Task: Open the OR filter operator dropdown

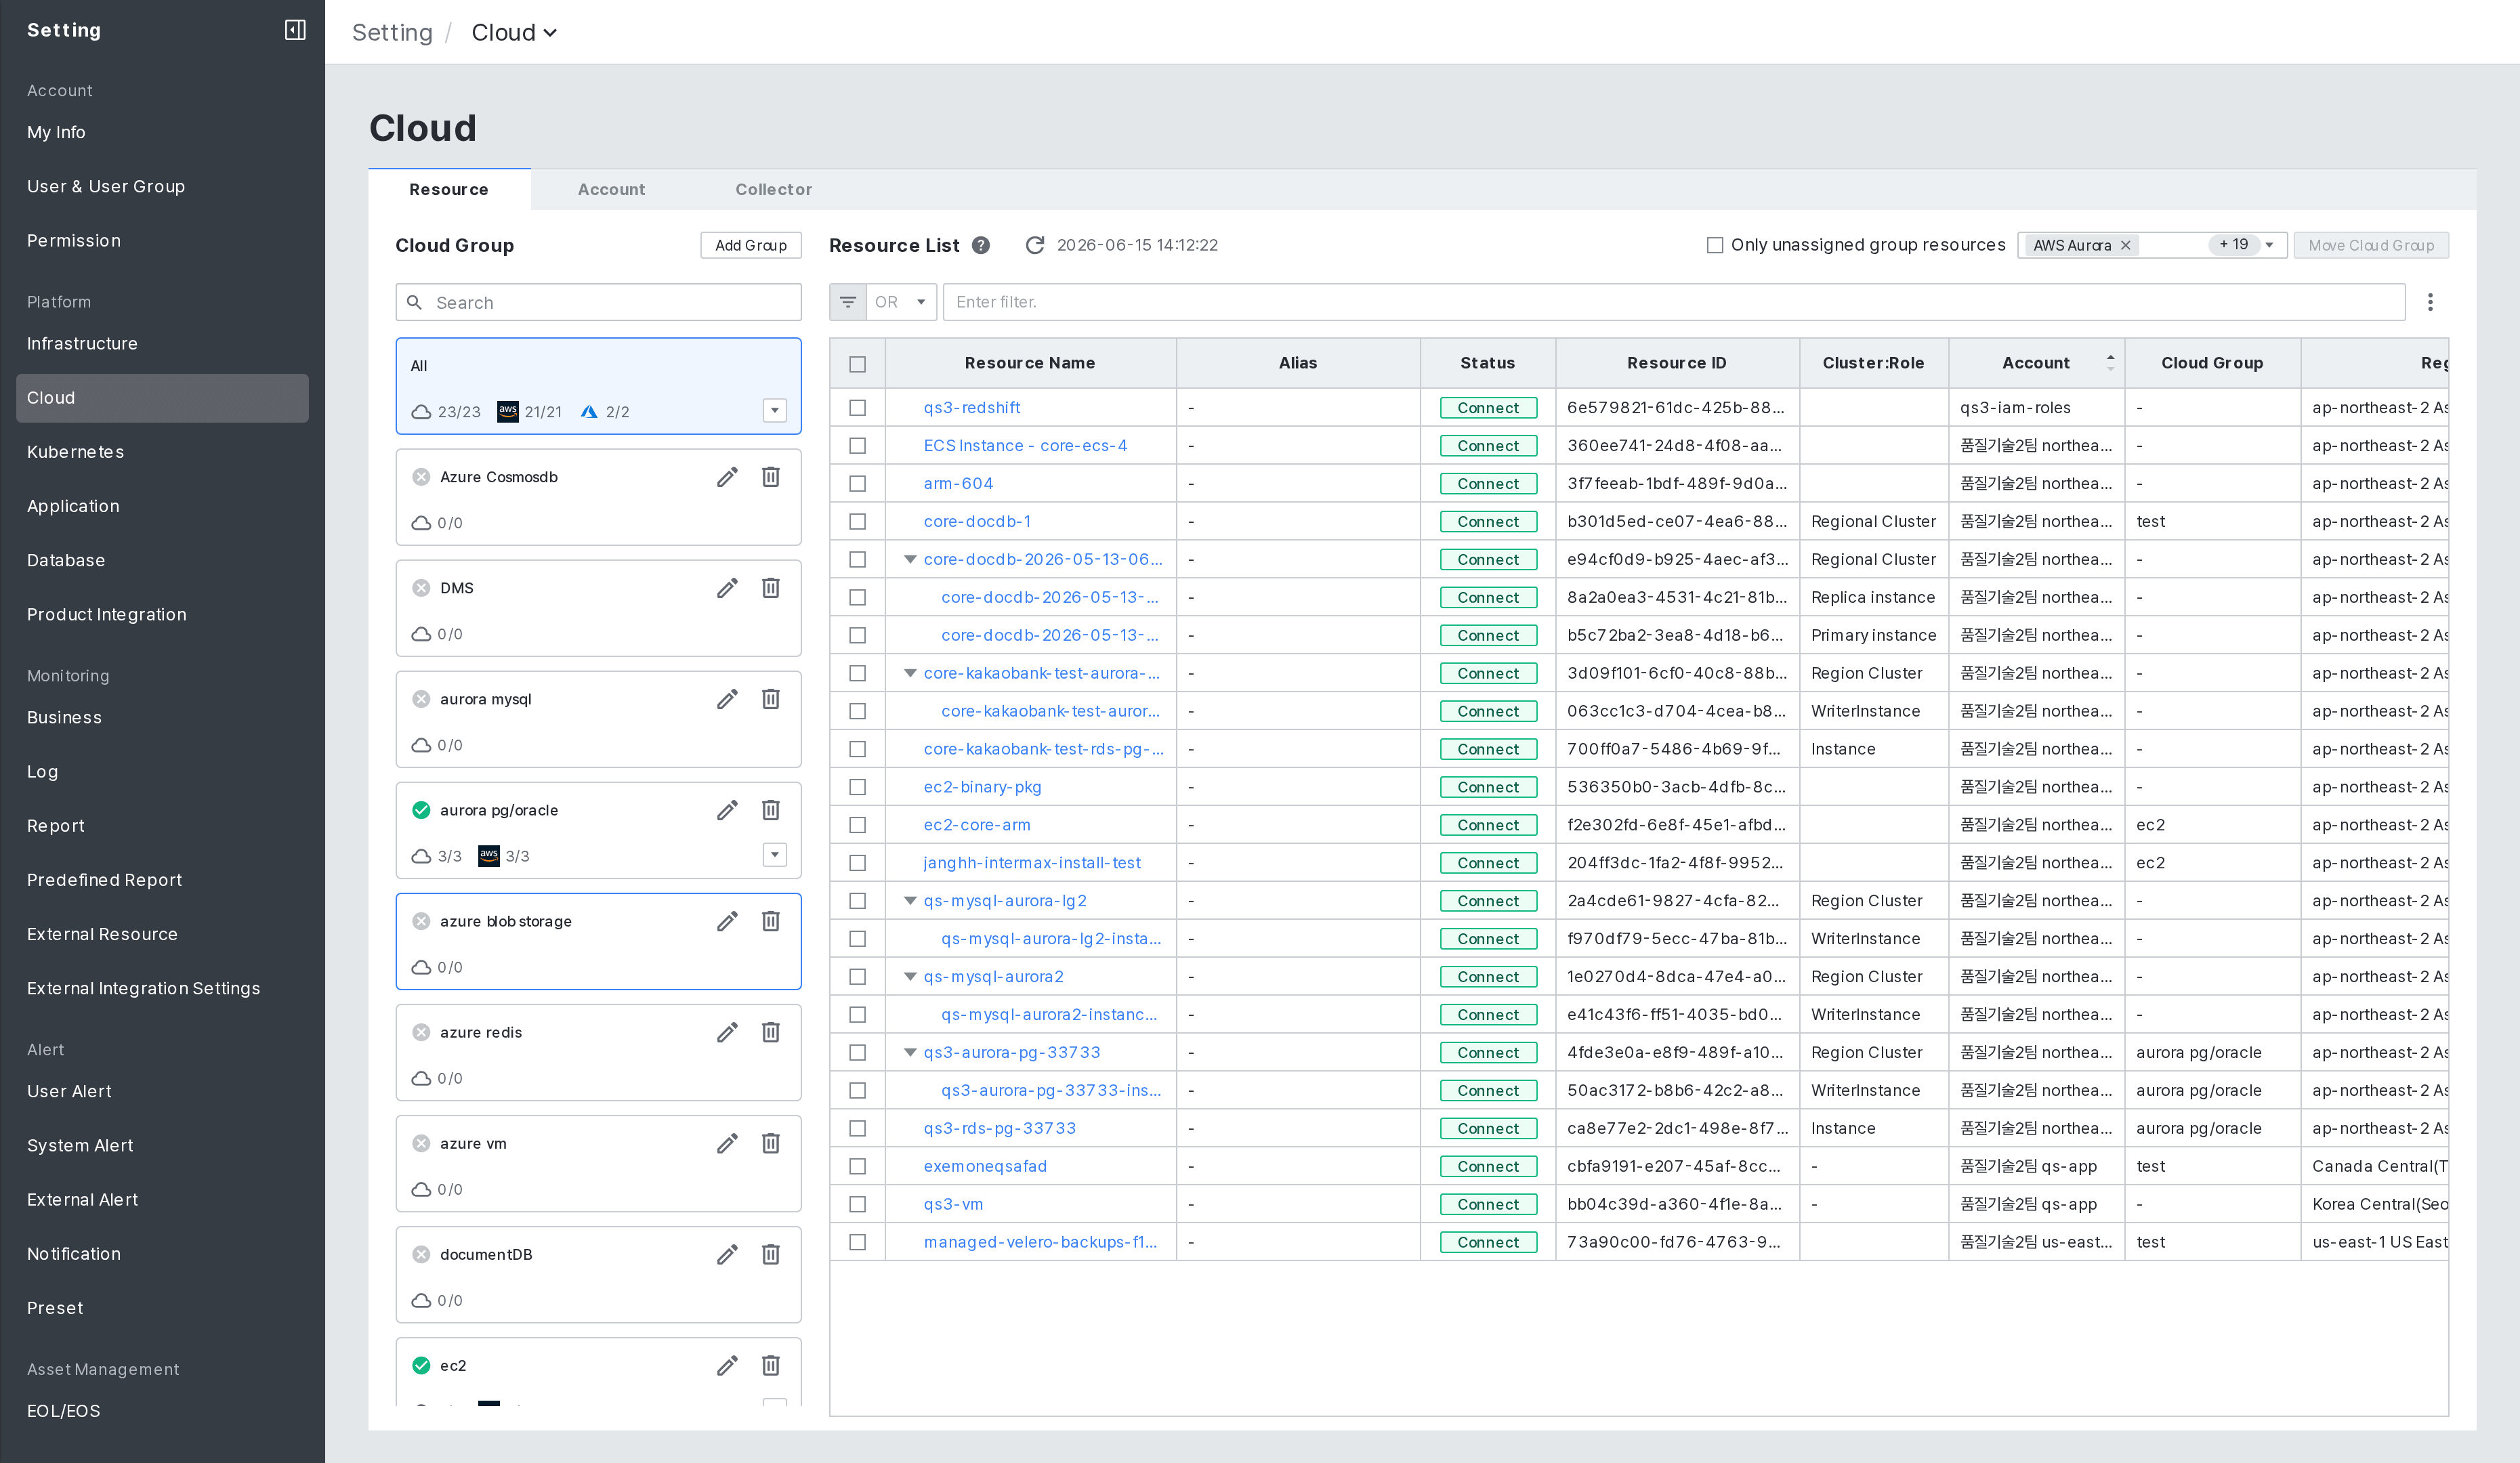Action: pyautogui.click(x=900, y=302)
